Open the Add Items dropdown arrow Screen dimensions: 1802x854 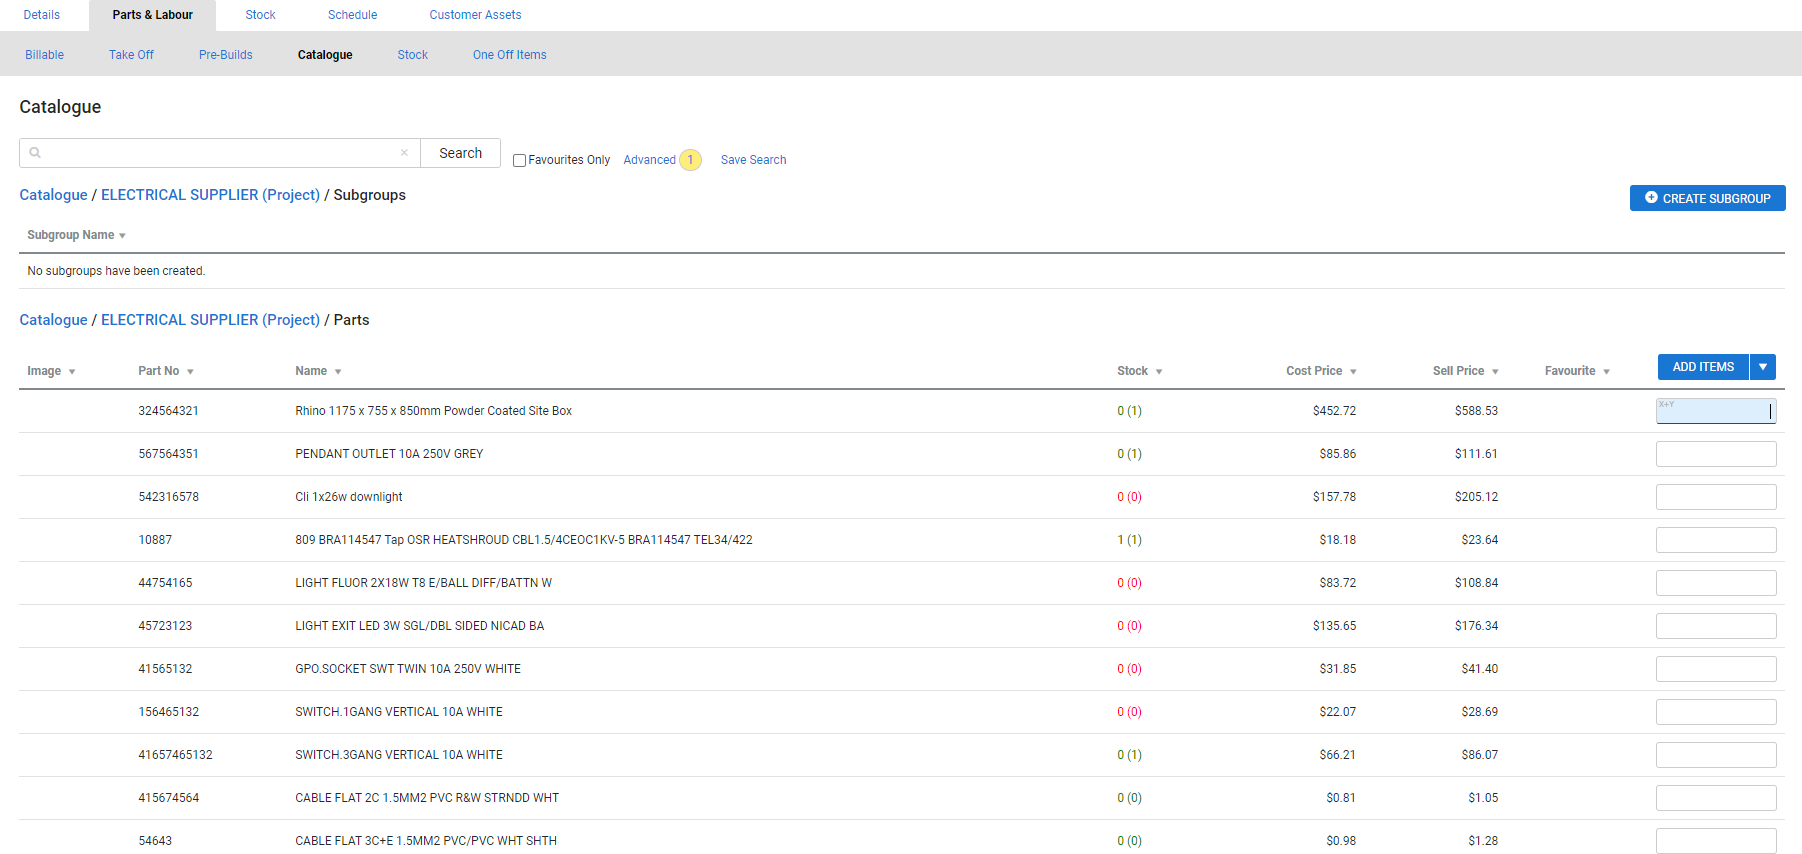[1763, 367]
